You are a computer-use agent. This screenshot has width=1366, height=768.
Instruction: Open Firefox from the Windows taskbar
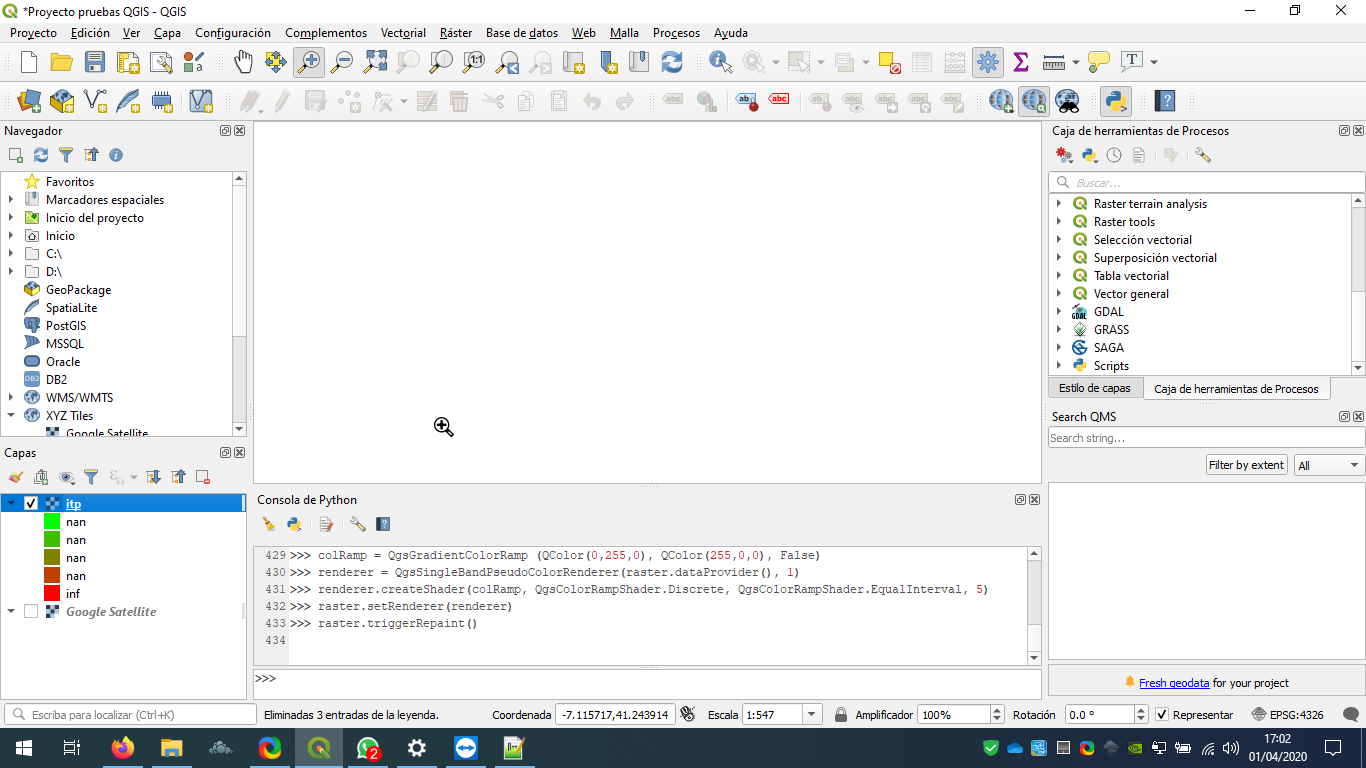pyautogui.click(x=123, y=748)
